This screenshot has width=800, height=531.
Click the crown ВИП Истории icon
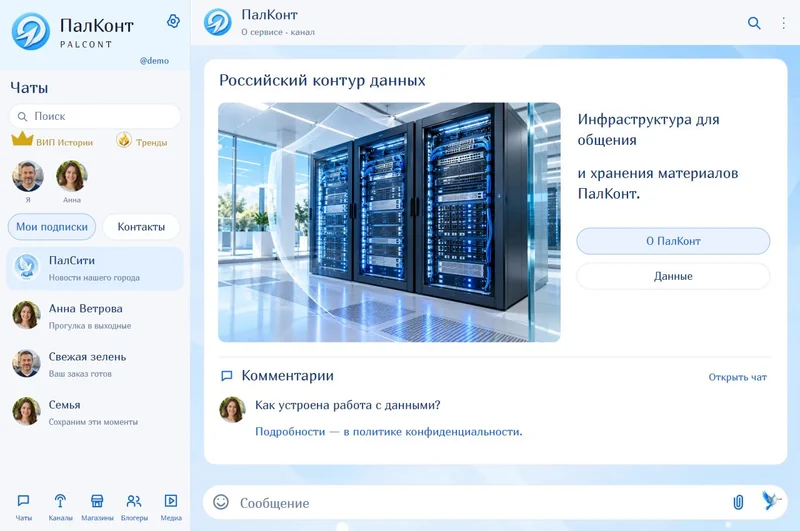click(22, 138)
